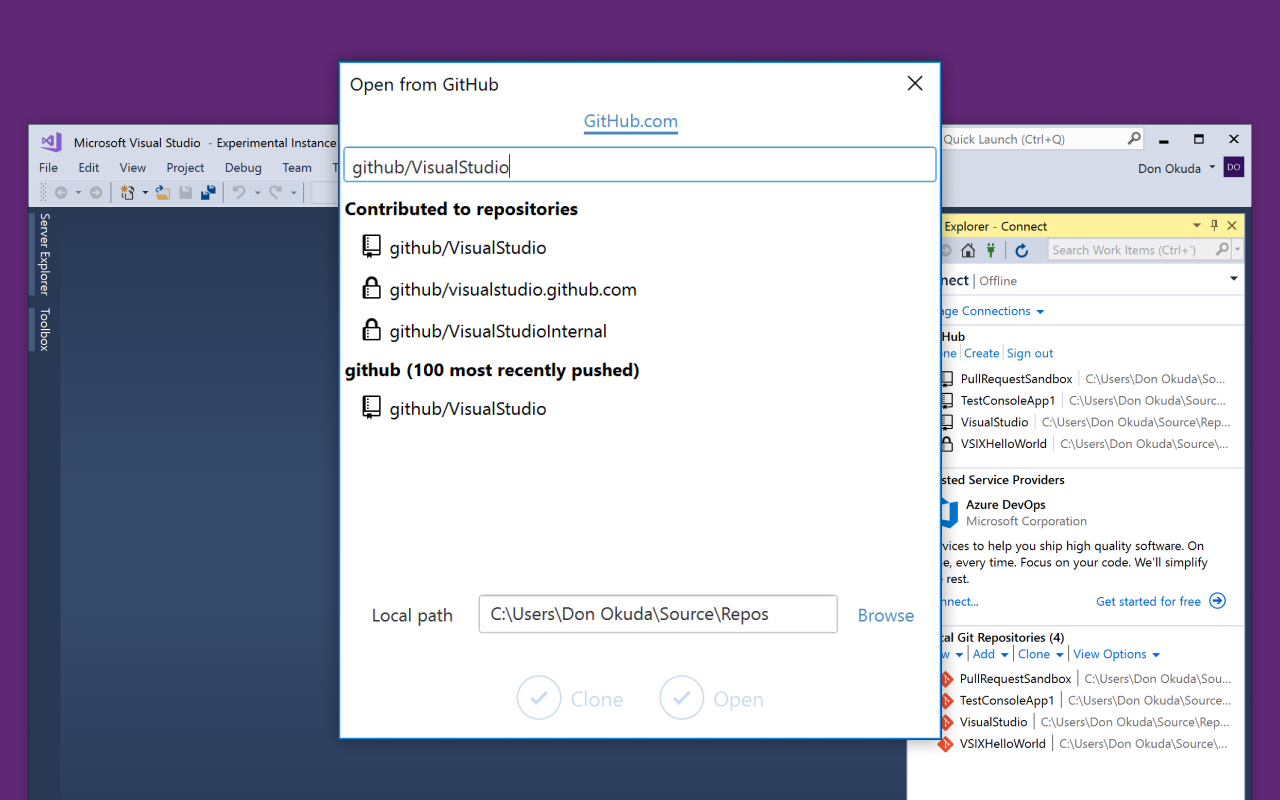Click VSIXHelloWorld lock icon in GitHub section

tap(947, 444)
